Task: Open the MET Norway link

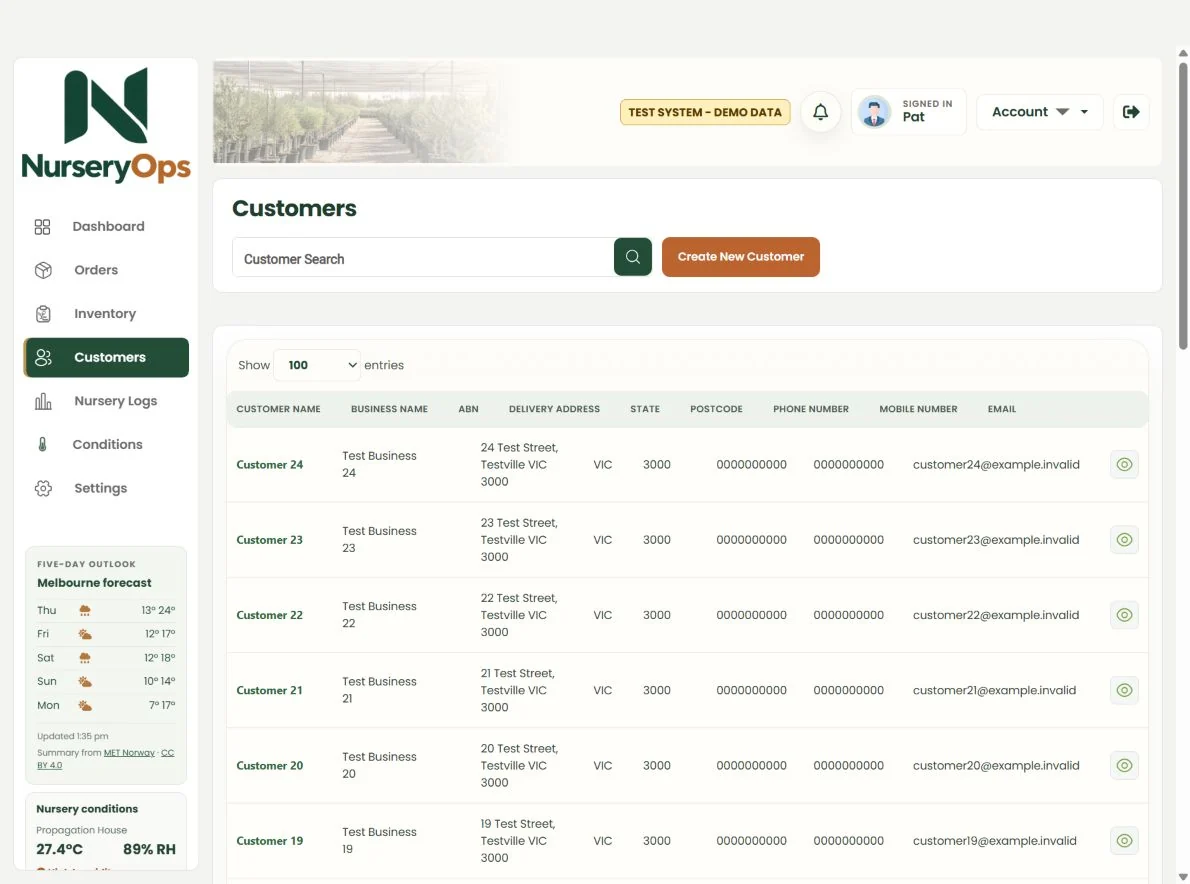Action: point(129,753)
